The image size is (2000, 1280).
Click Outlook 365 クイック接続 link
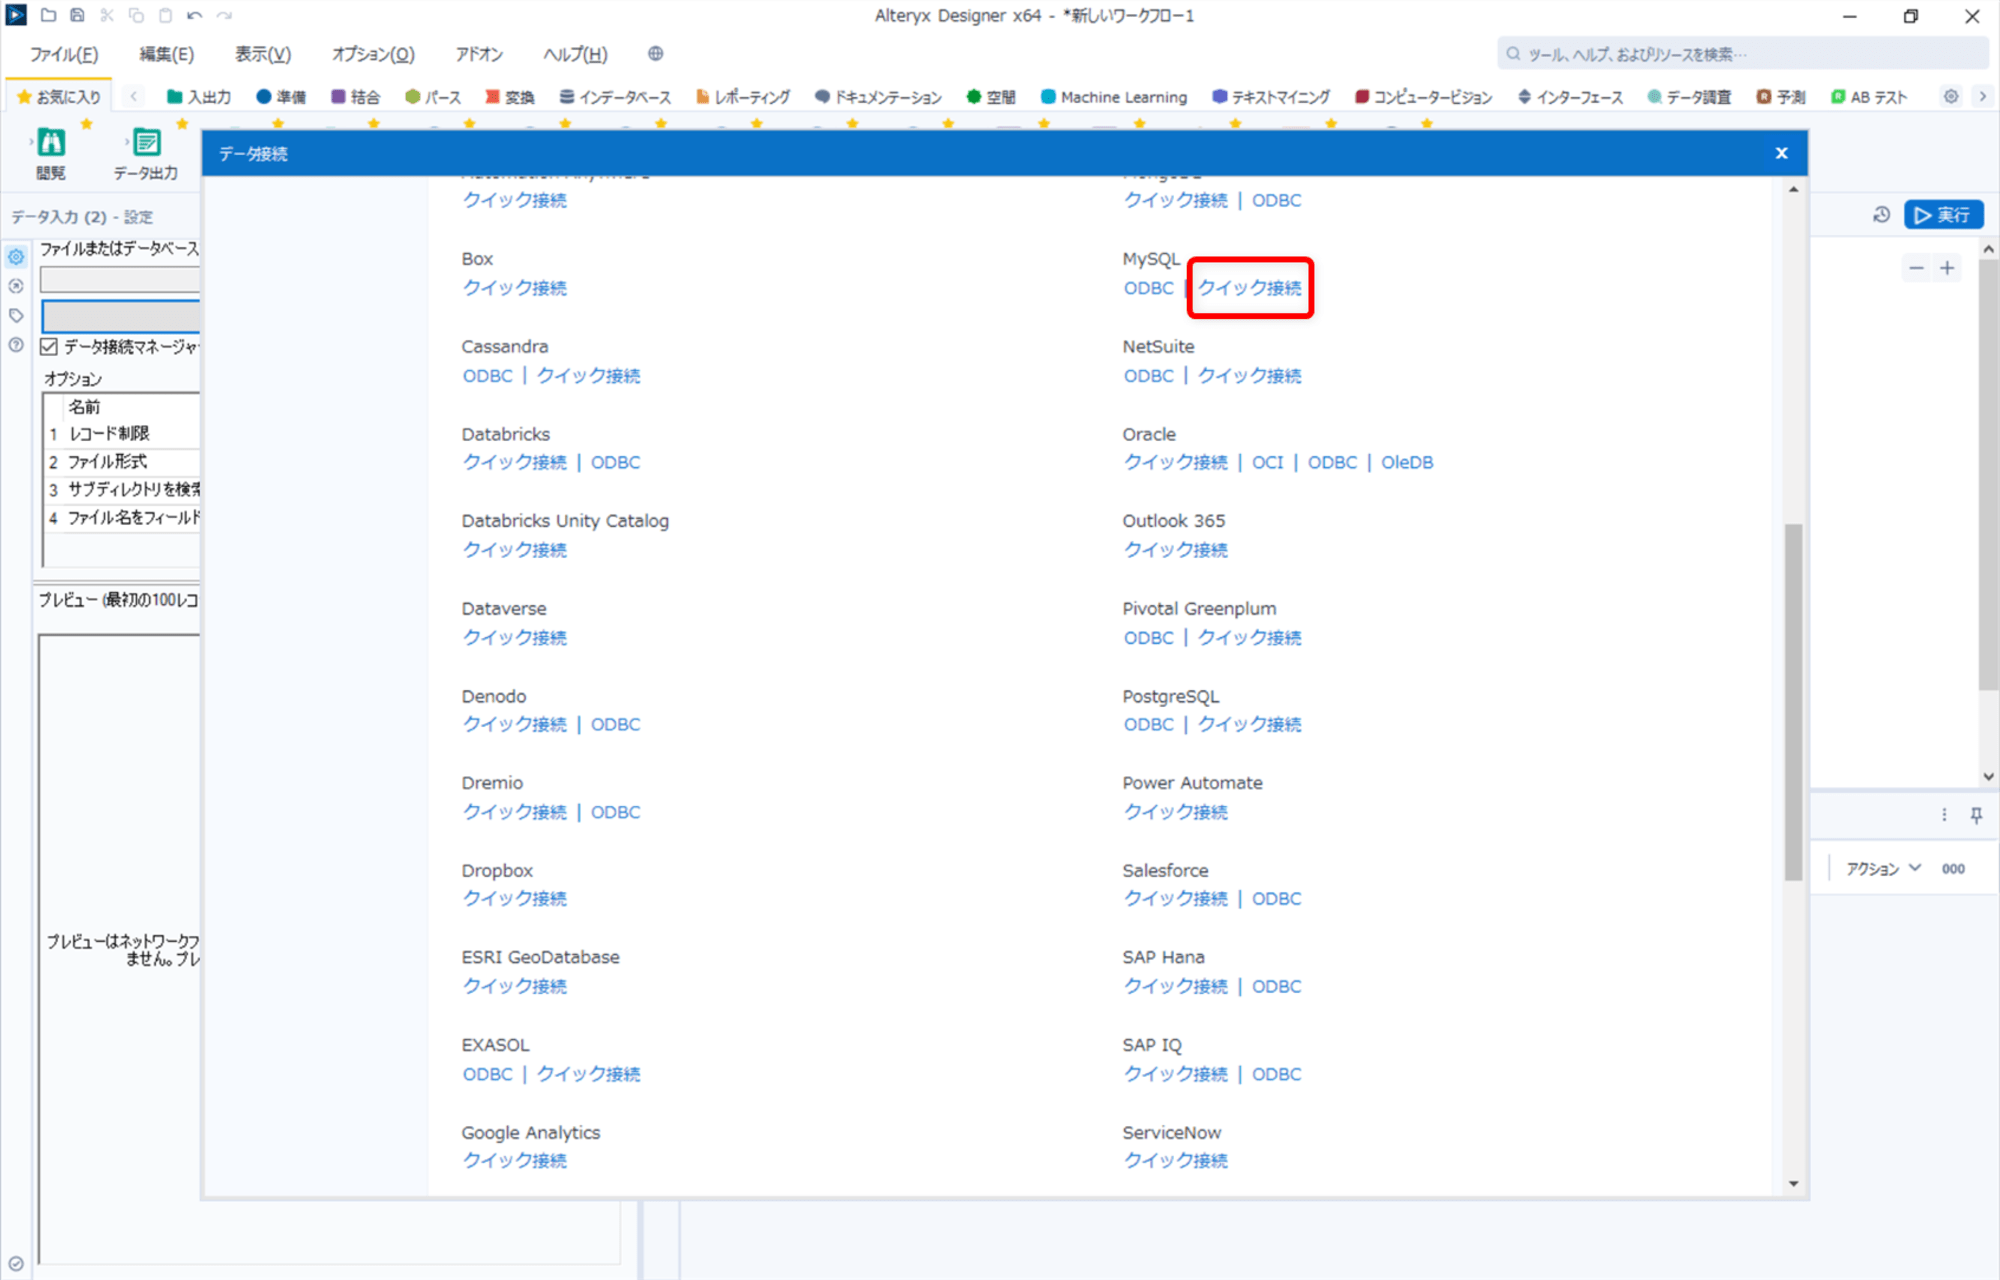tap(1176, 549)
